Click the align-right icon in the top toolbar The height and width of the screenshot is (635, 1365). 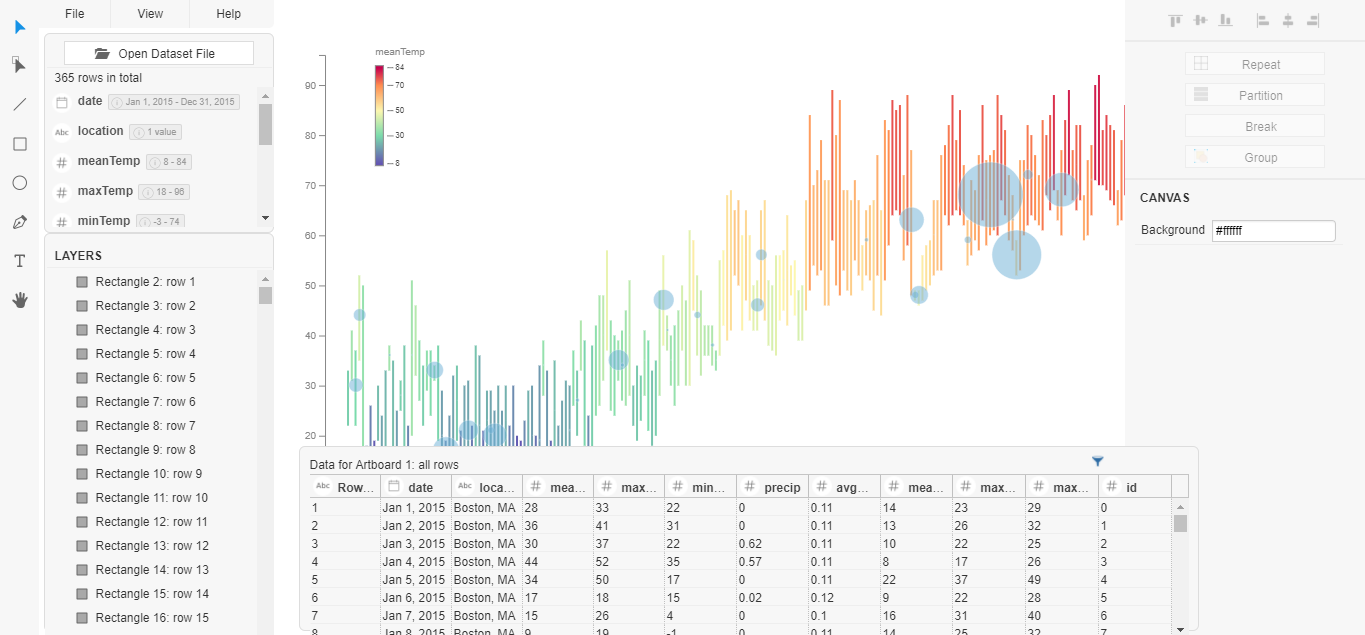(x=1311, y=19)
